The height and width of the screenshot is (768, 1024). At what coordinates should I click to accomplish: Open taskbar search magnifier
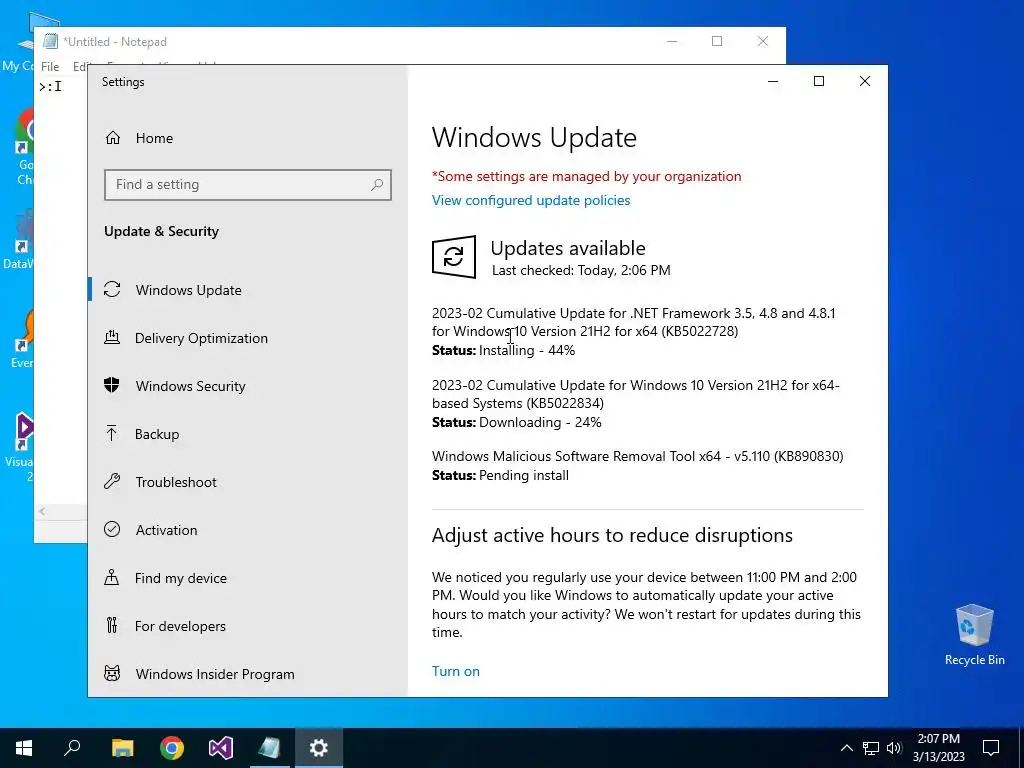72,748
